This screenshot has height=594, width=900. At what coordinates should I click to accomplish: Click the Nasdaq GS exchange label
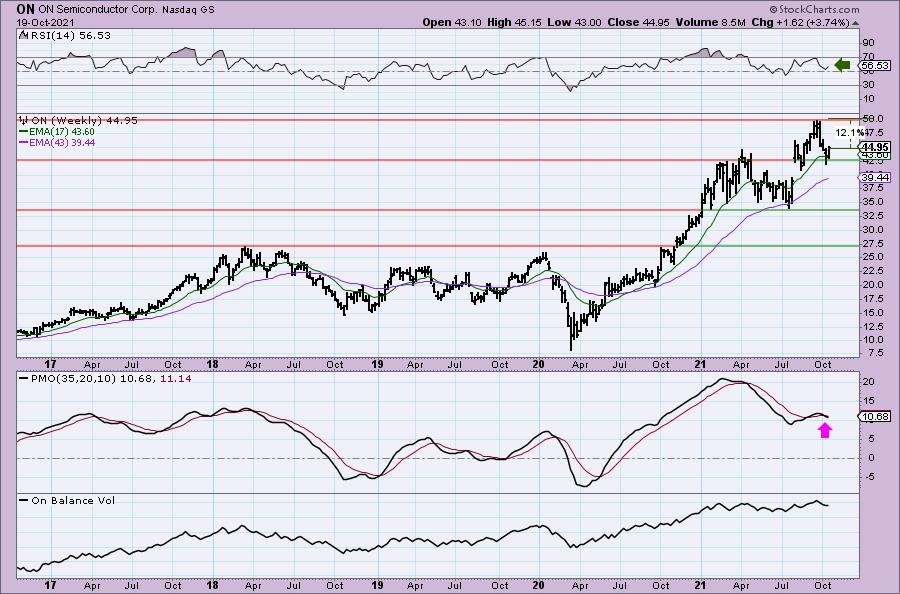(x=188, y=9)
